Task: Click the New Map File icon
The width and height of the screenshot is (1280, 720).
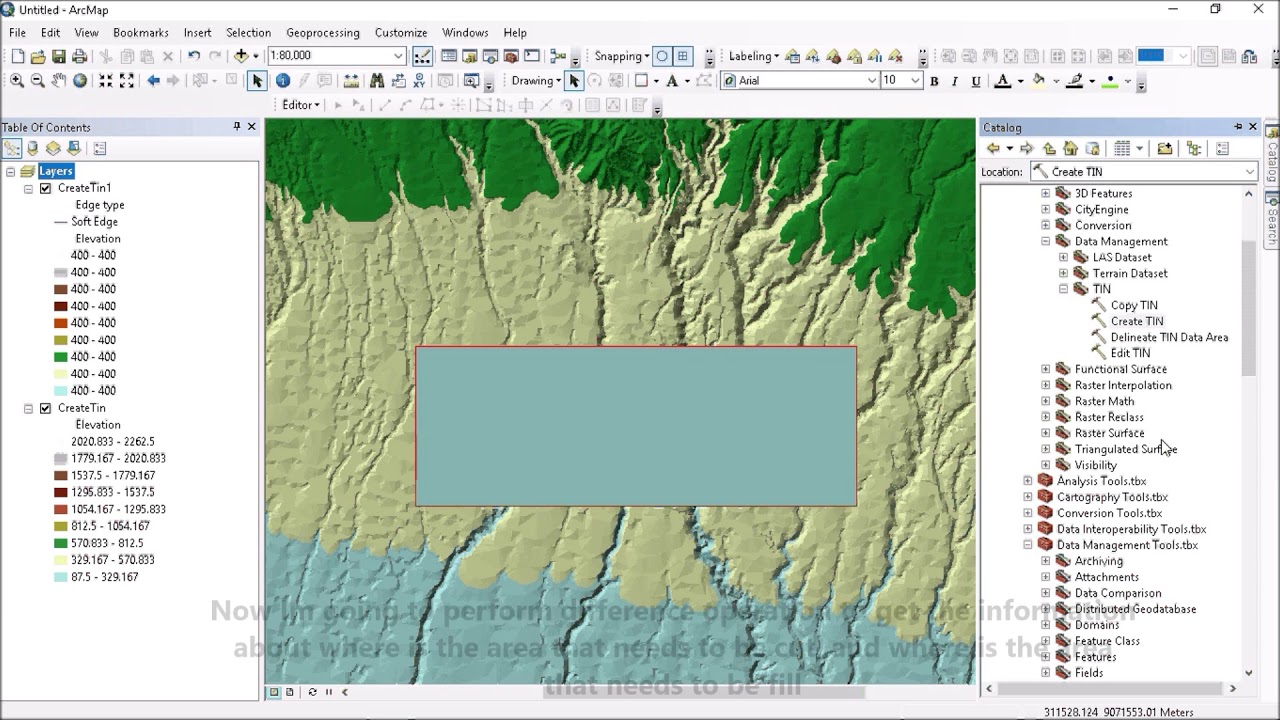Action: pyautogui.click(x=17, y=57)
